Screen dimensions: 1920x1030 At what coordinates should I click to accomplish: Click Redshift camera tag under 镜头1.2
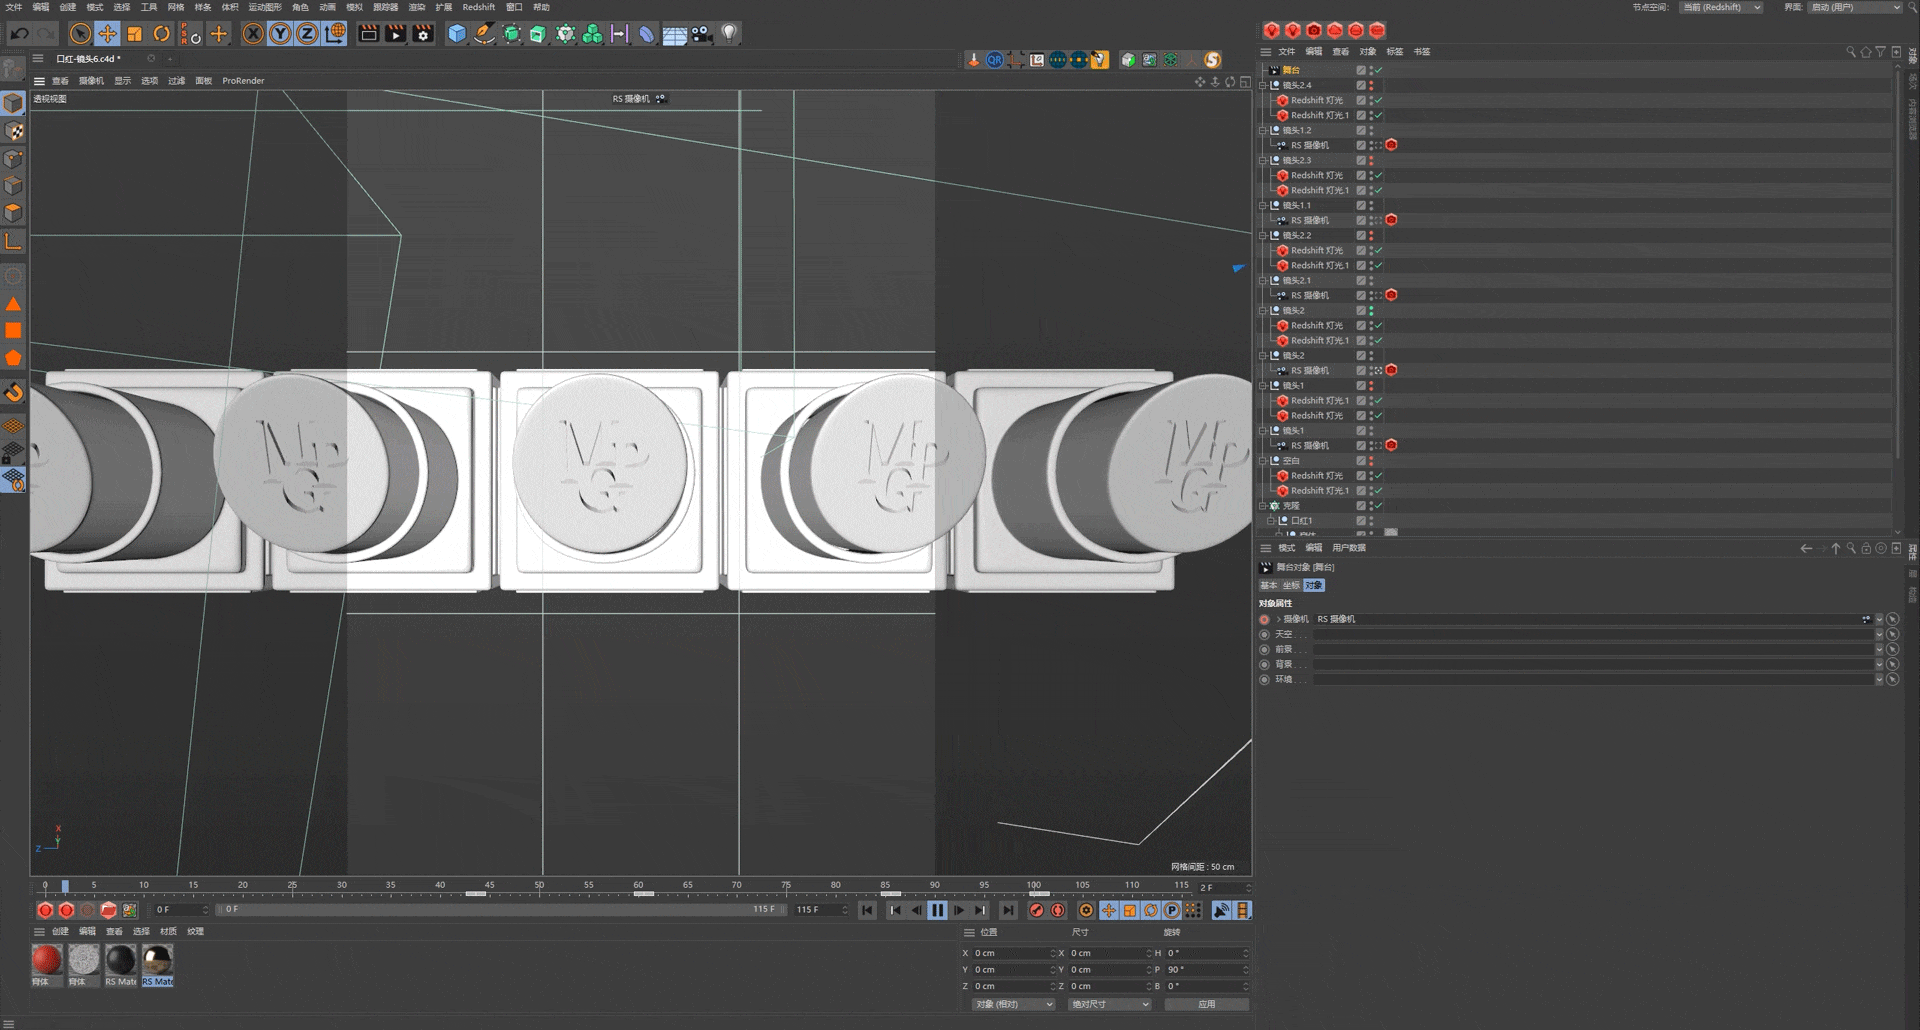1391,145
